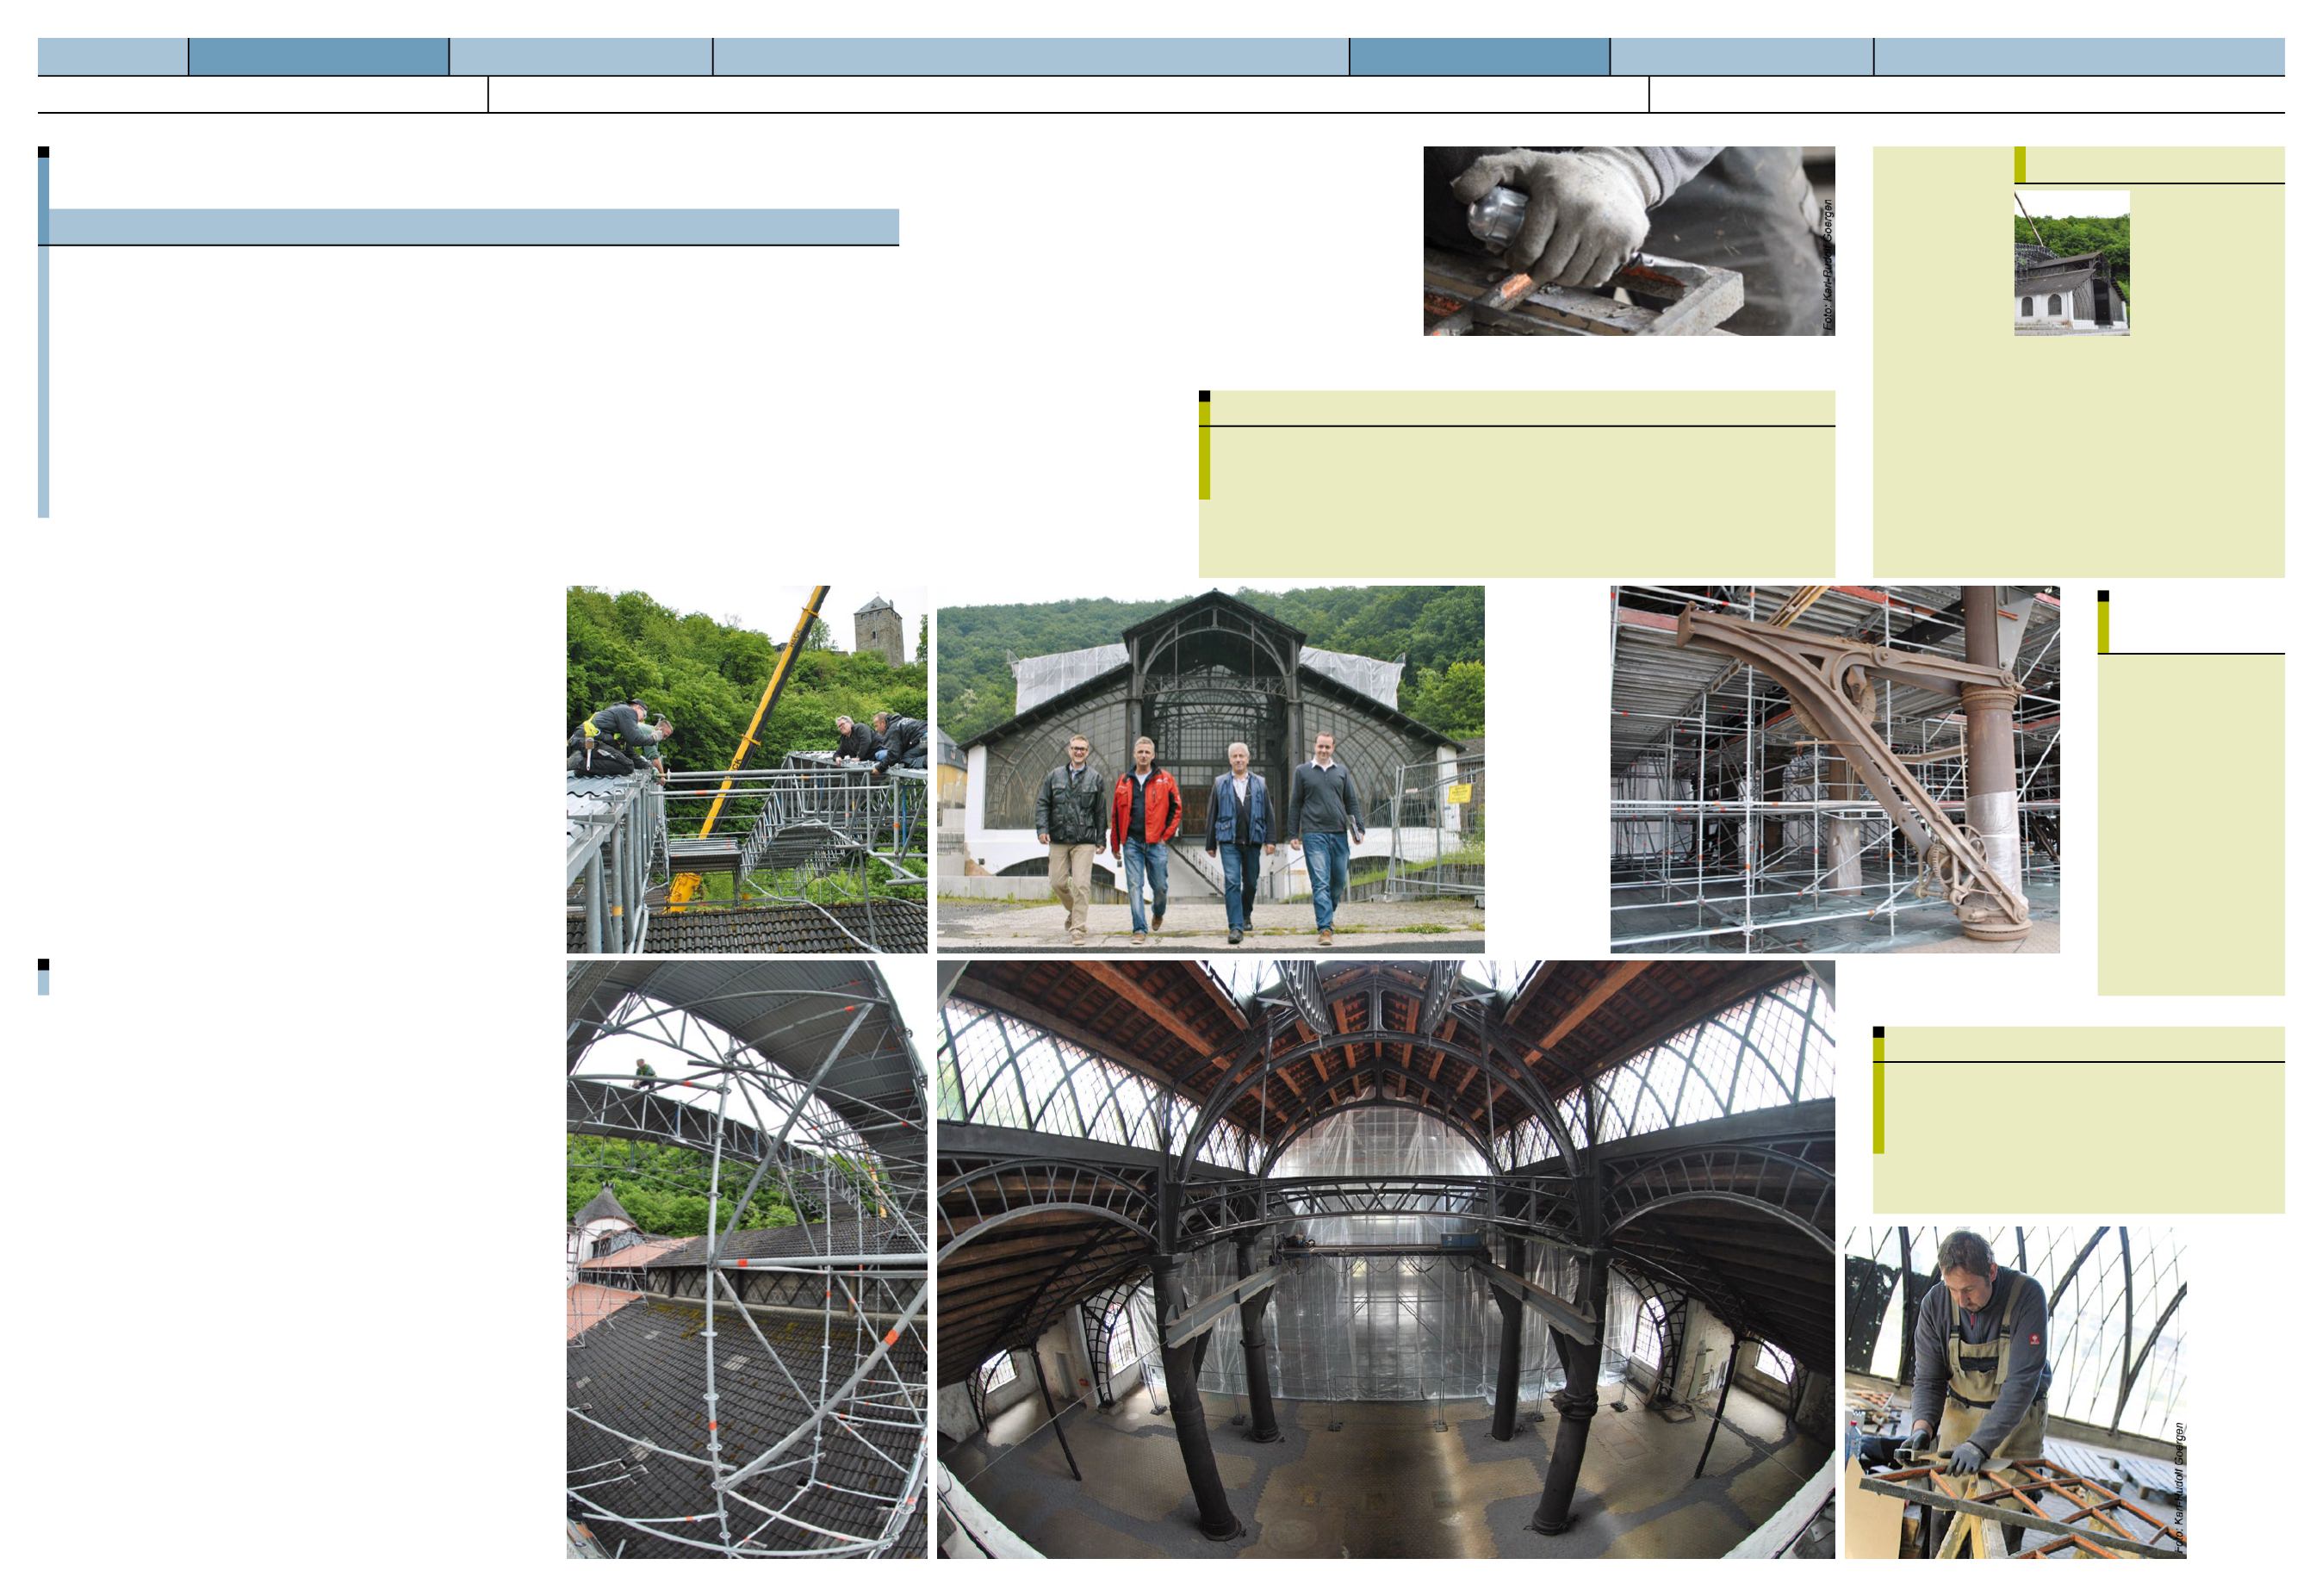
Task: Click the widest light blue header segment
Action: tap(1030, 57)
